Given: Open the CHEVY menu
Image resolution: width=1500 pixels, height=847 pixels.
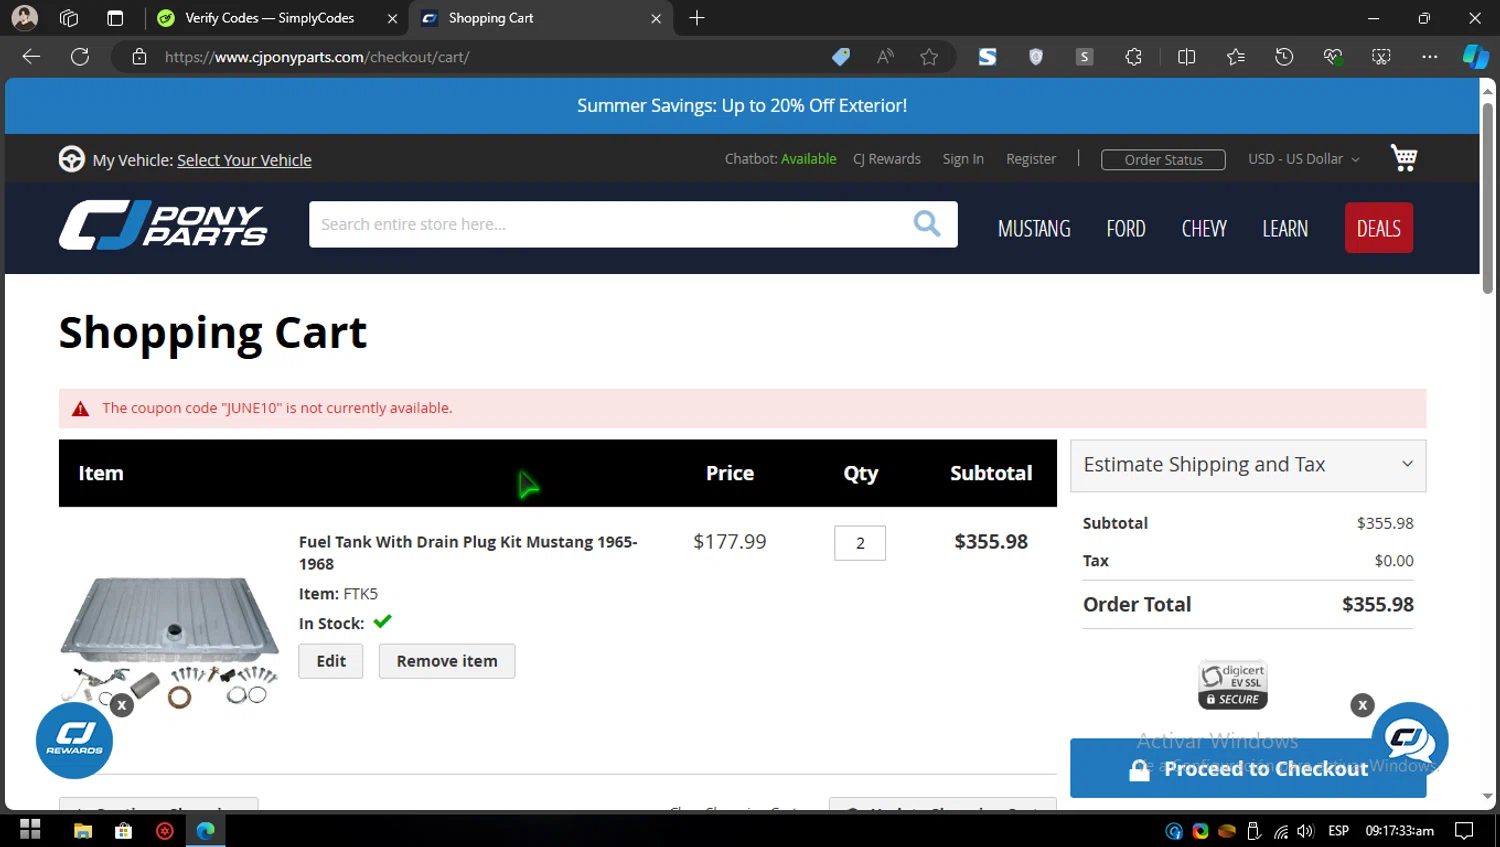Looking at the screenshot, I should click(1204, 229).
